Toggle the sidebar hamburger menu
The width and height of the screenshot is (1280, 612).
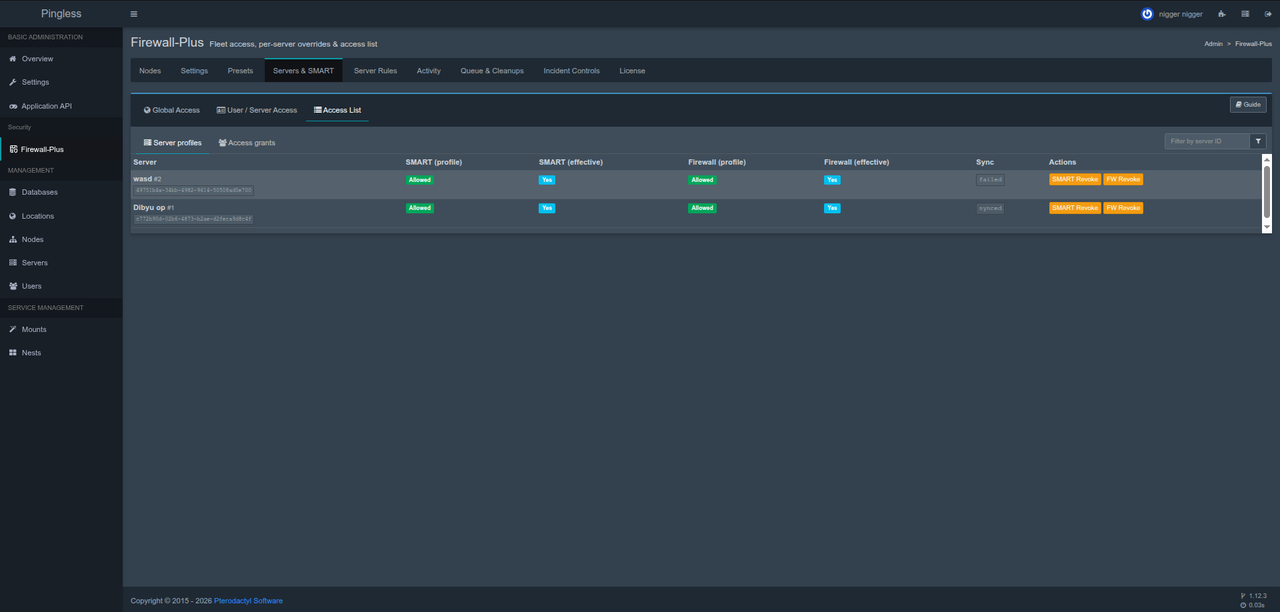[x=134, y=14]
